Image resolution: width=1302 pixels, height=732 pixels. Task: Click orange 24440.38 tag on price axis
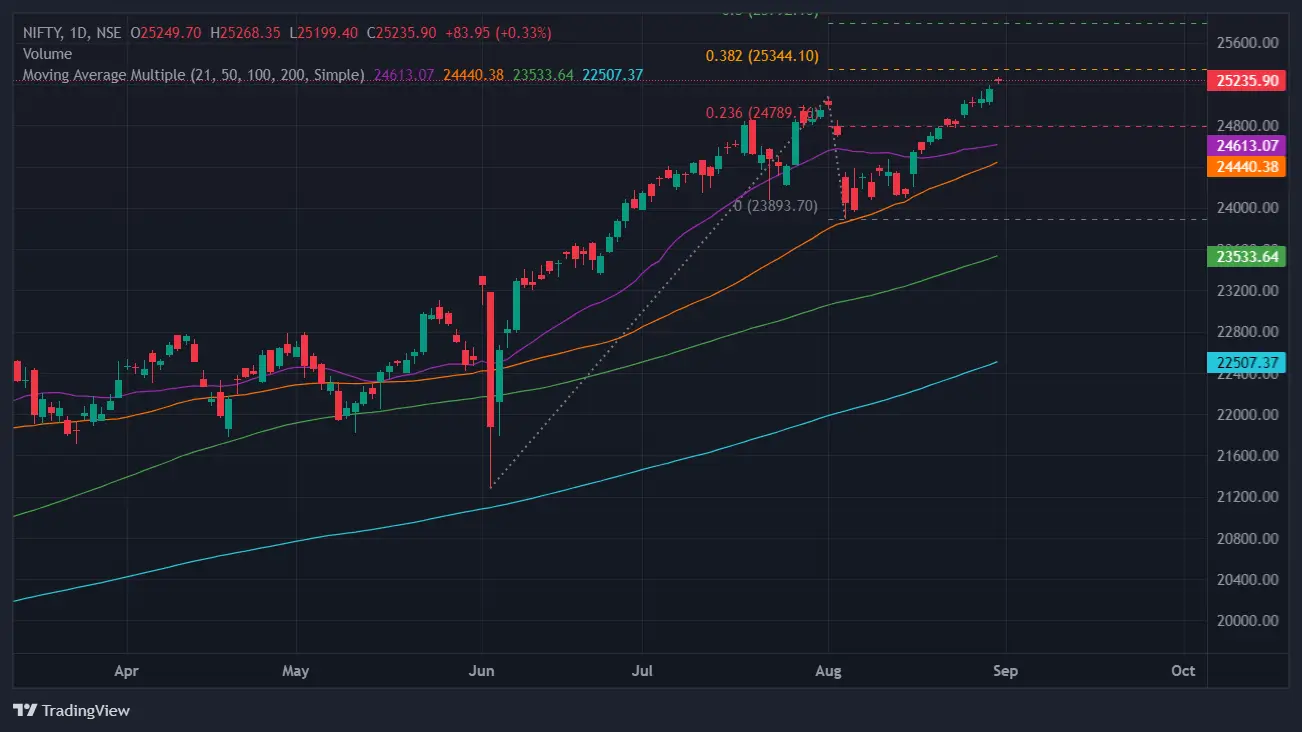1247,167
